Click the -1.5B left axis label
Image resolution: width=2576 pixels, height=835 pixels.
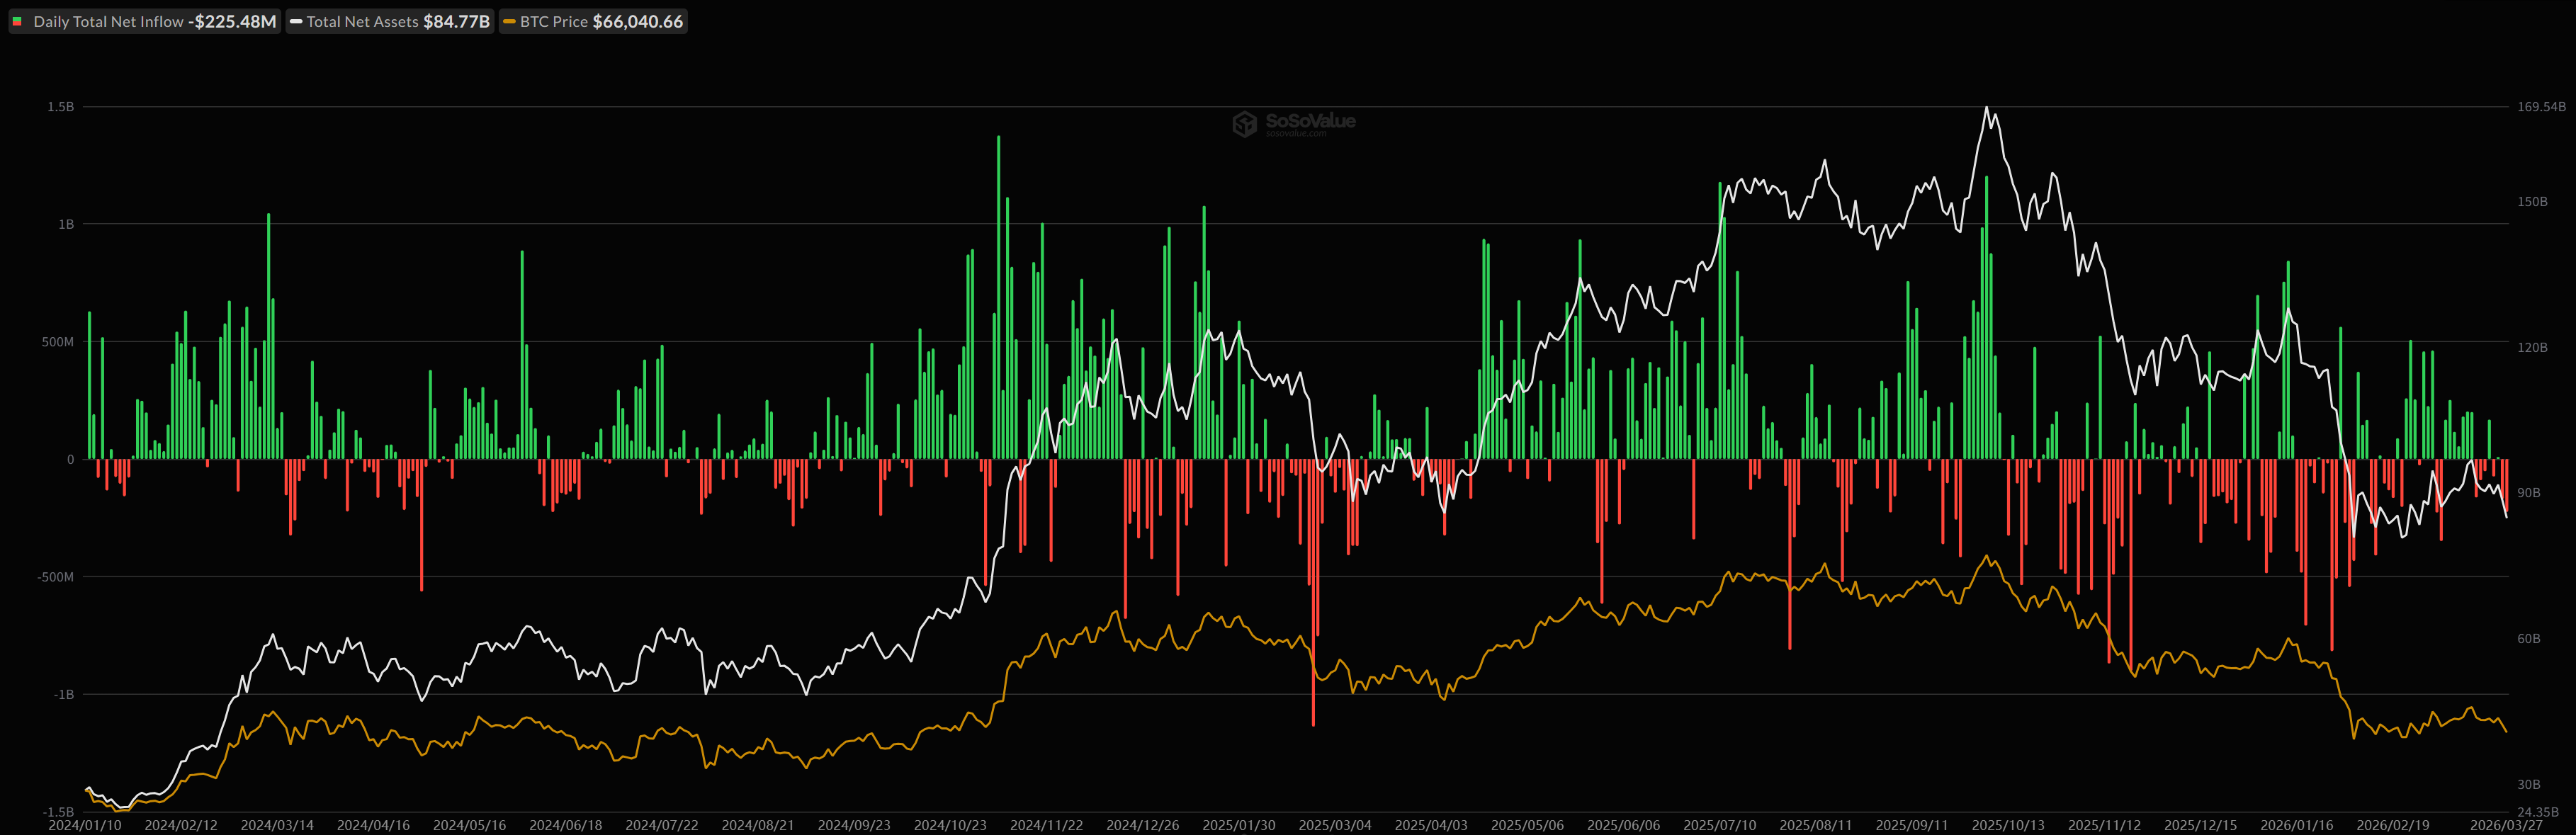click(59, 812)
